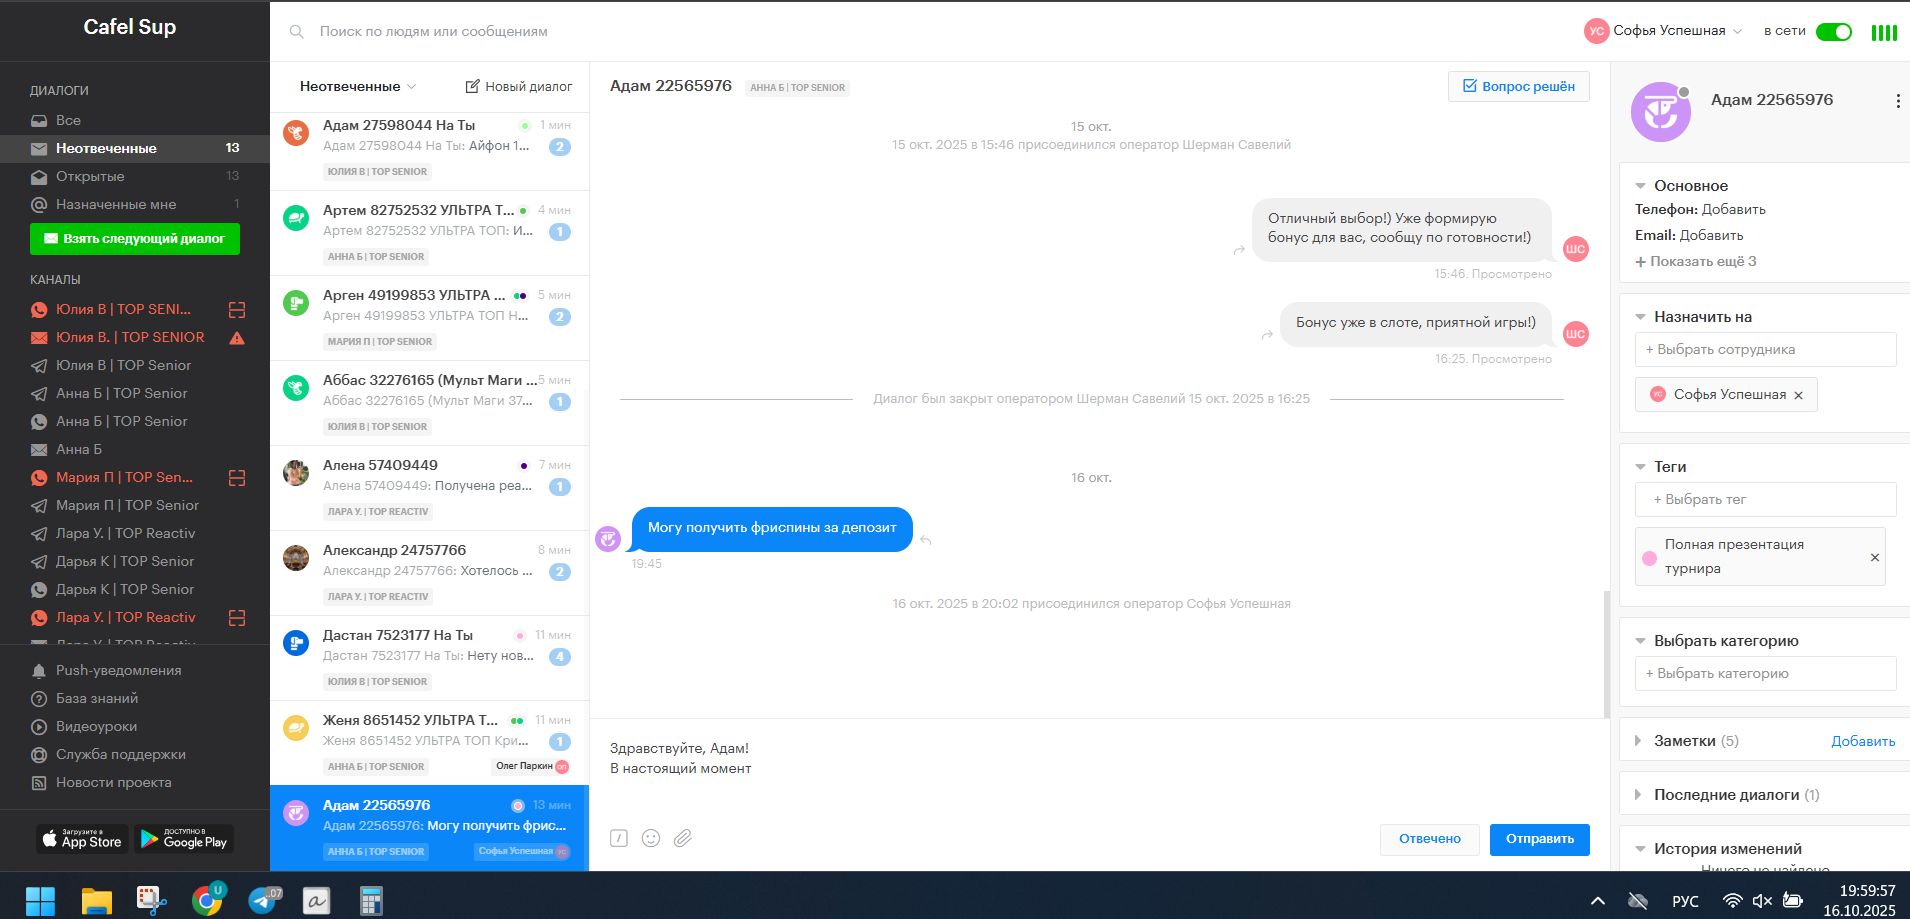1910x919 pixels.
Task: Click Отвечено button
Action: pyautogui.click(x=1430, y=840)
